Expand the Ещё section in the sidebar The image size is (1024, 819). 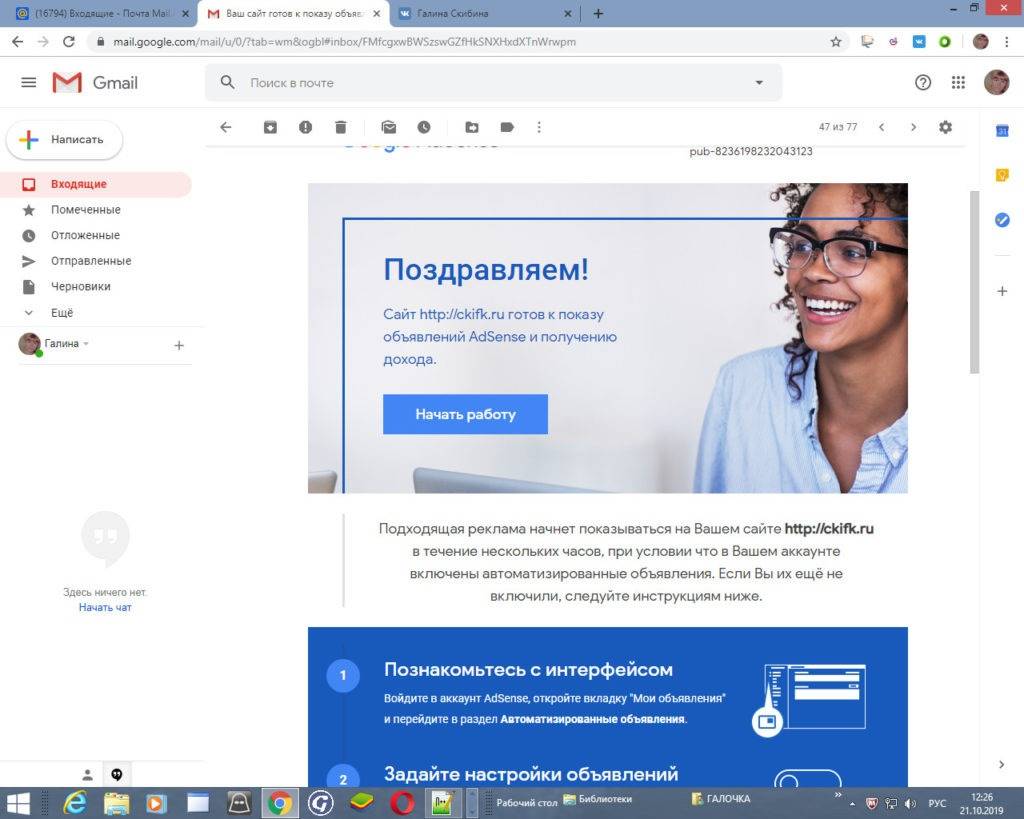click(61, 312)
